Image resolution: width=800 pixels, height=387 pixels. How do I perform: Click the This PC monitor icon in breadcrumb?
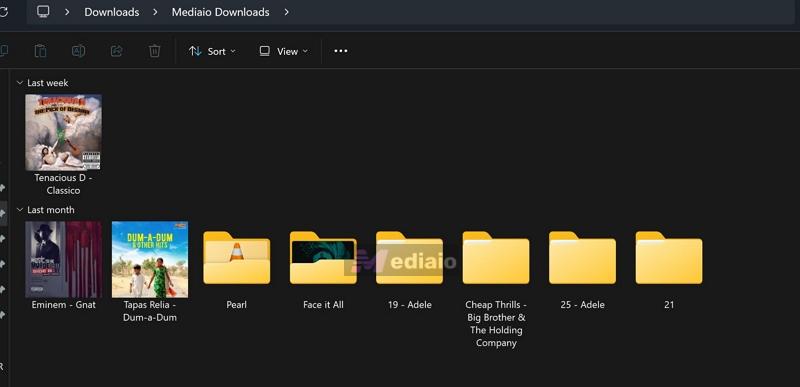coord(43,11)
